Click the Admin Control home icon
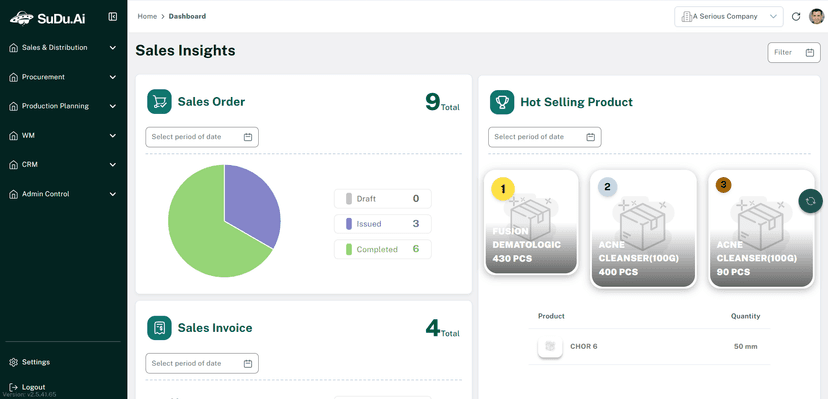 (14, 195)
